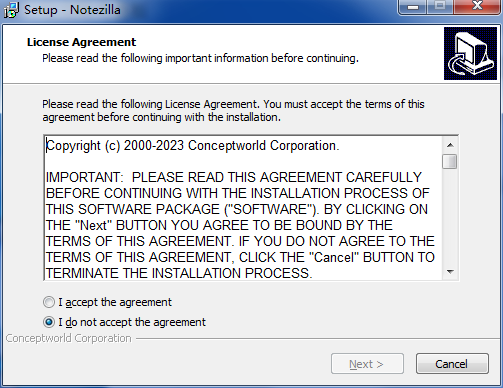Screen dimensions: 503x388
Task: Click inside the license agreement text box
Action: tap(244, 208)
